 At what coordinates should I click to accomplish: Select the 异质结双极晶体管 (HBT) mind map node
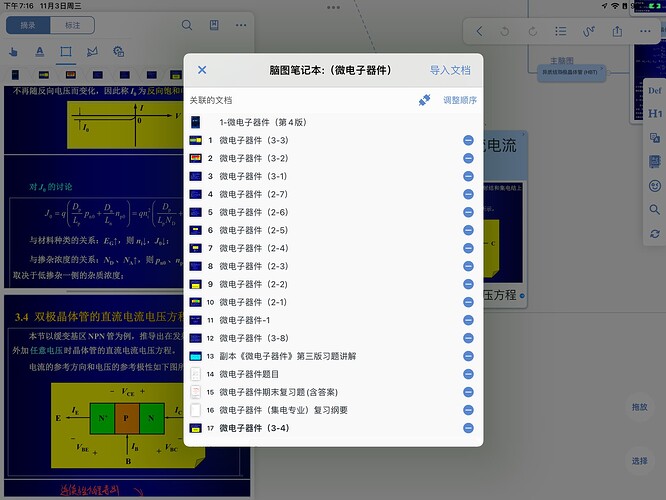click(570, 72)
